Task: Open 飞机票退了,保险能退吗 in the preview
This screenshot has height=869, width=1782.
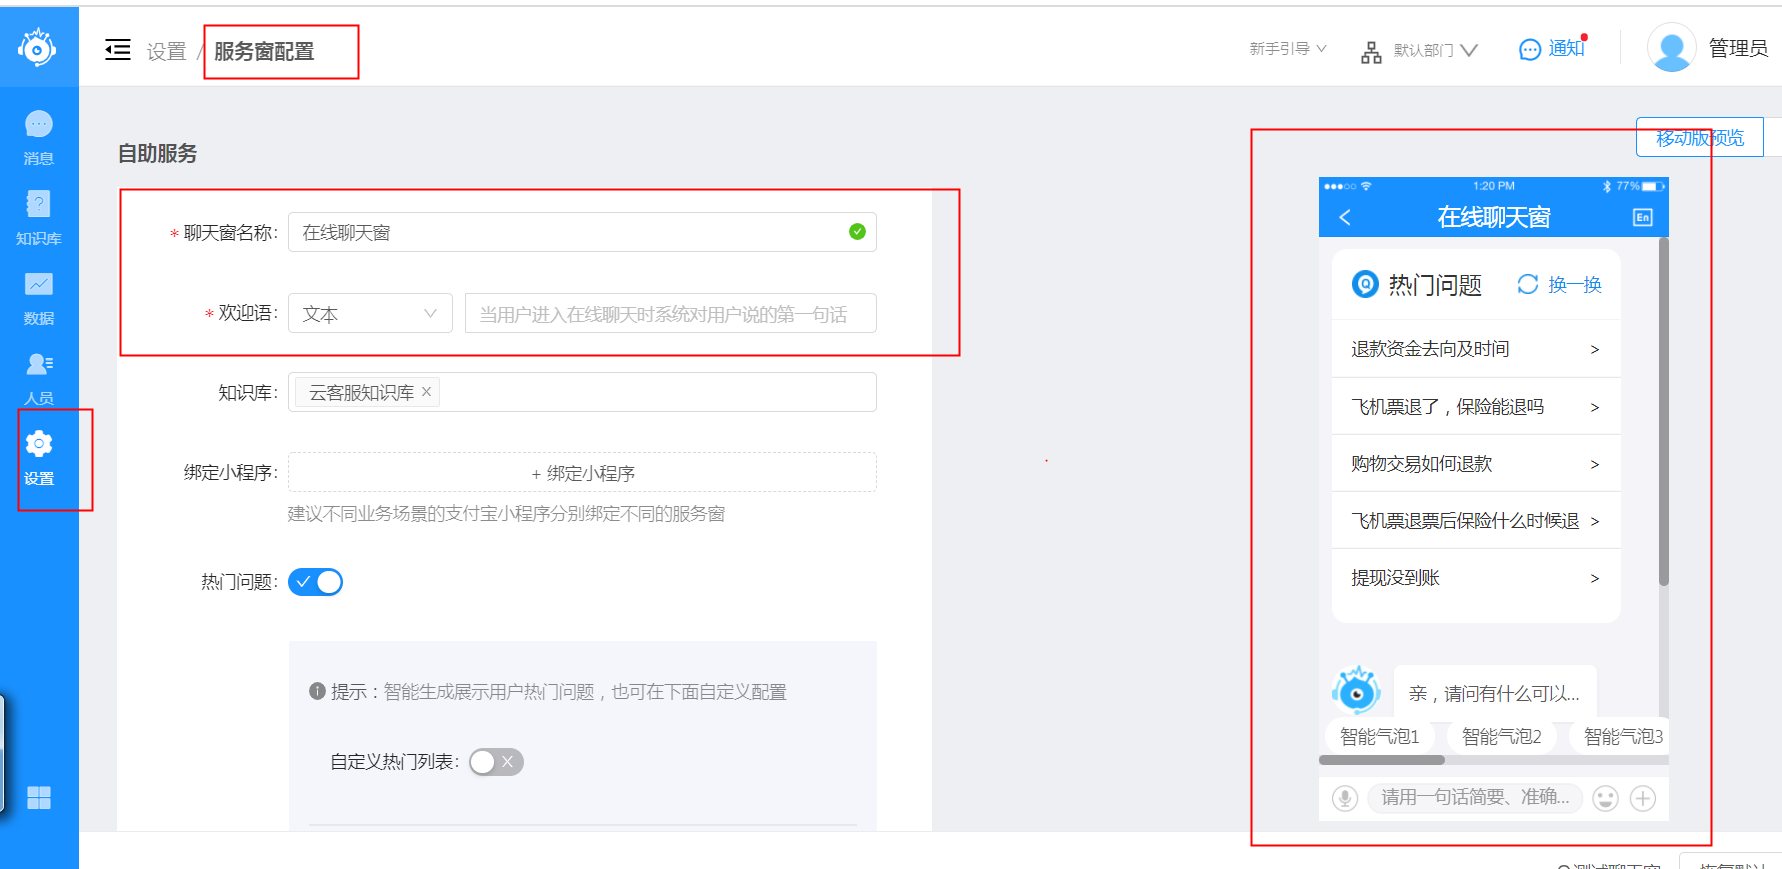Action: 1476,406
